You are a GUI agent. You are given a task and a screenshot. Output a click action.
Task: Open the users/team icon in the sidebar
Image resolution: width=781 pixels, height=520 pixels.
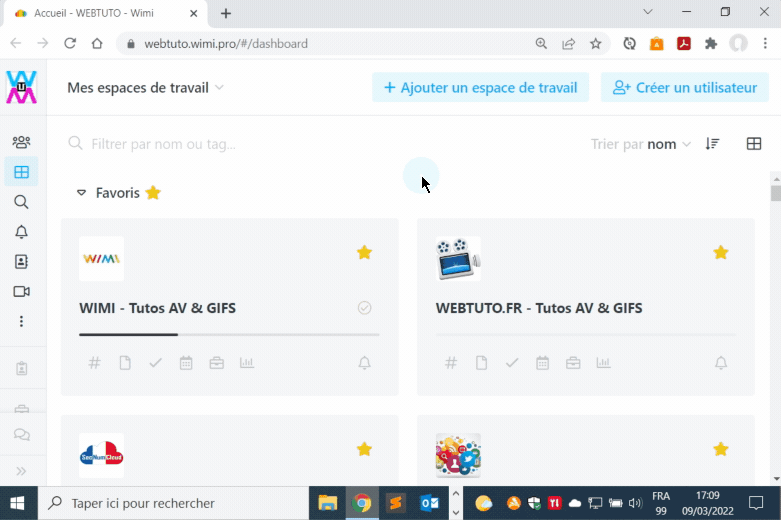(x=21, y=142)
